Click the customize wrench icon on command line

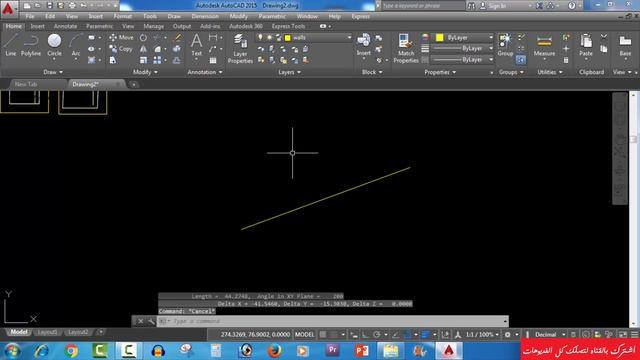(x=151, y=321)
